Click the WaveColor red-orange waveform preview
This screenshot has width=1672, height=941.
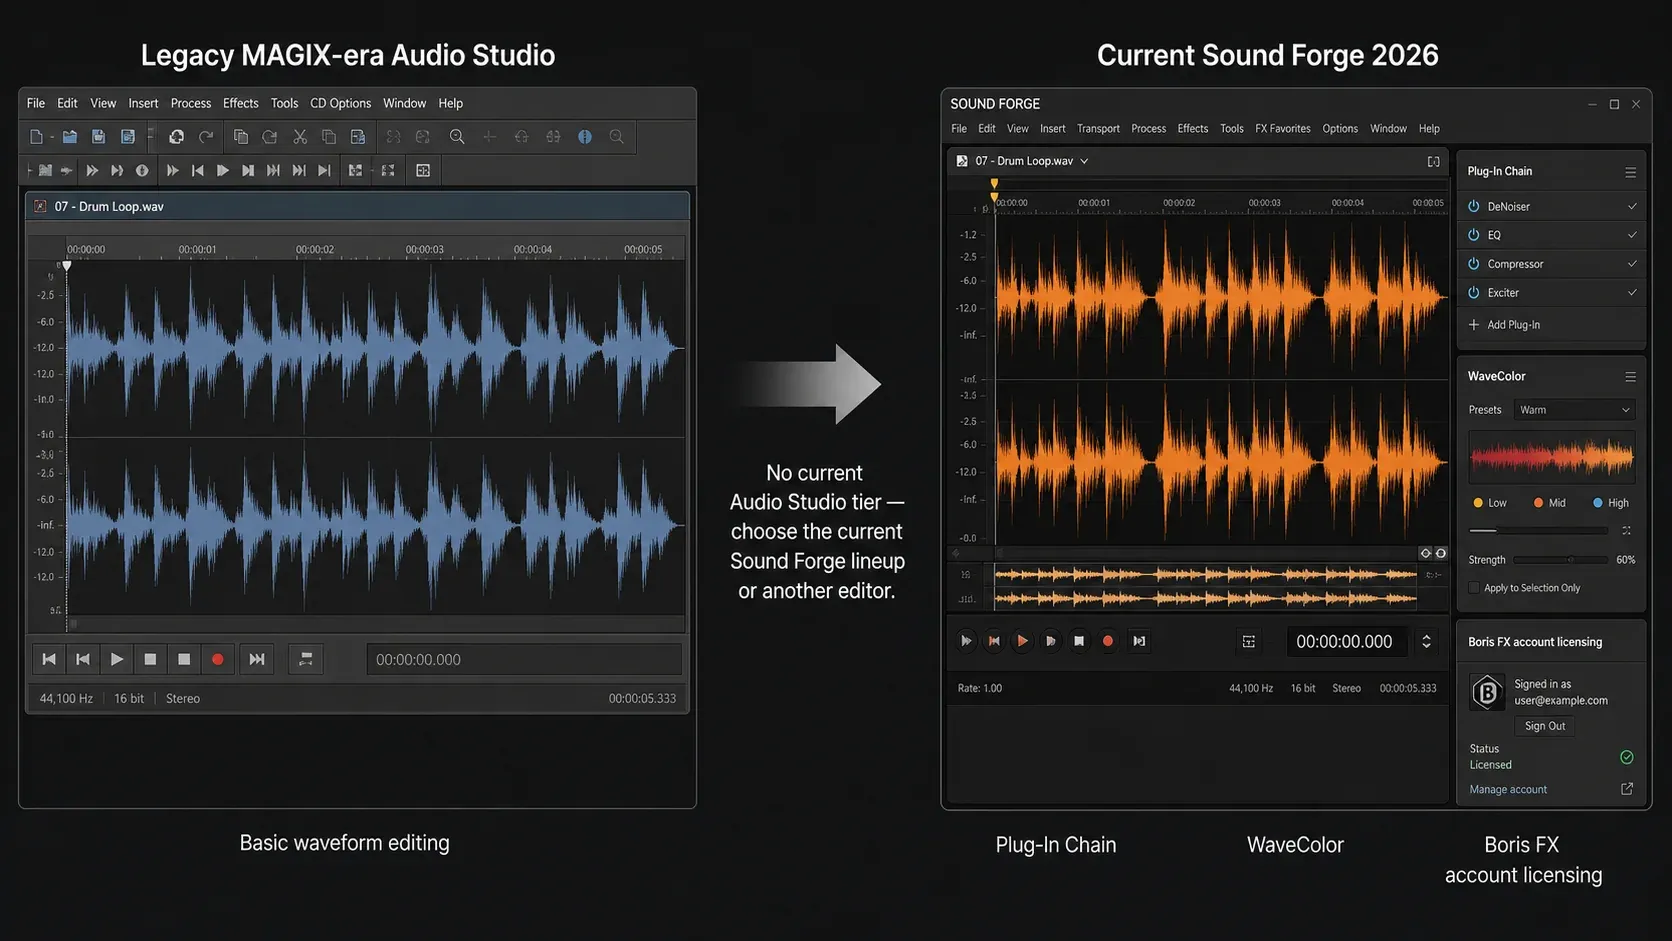[1552, 458]
